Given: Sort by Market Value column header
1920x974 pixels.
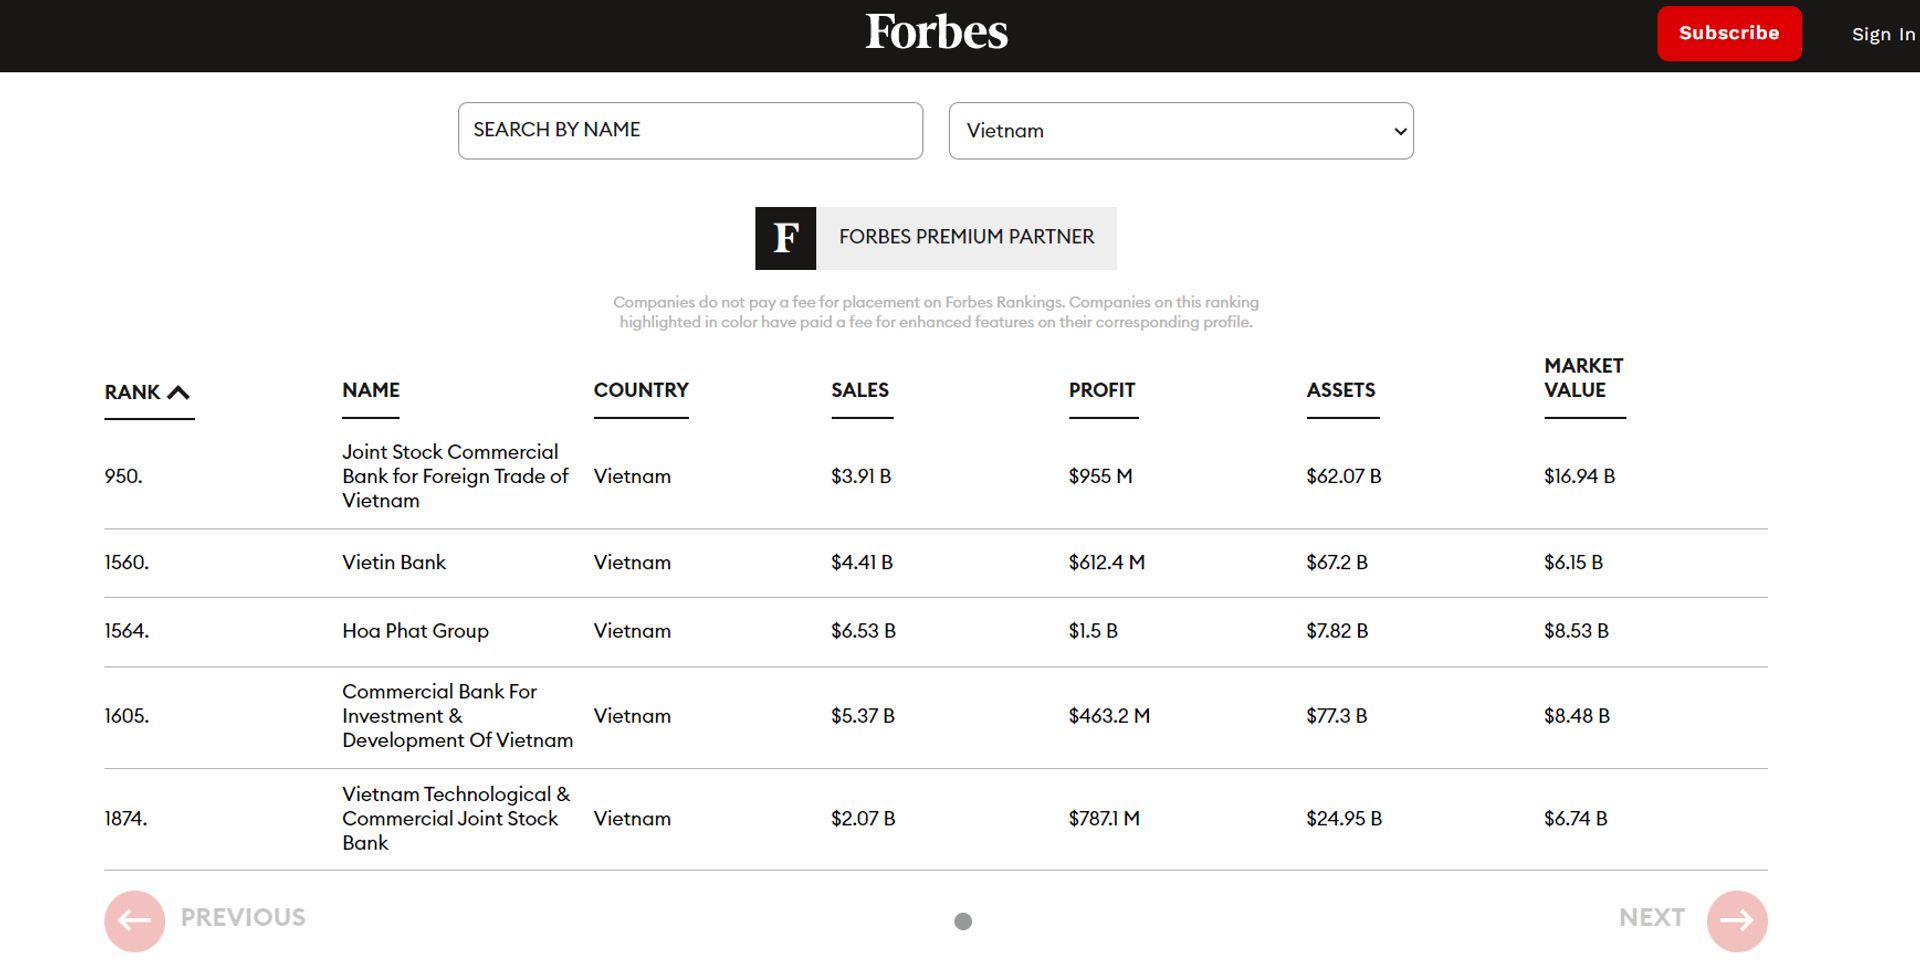Looking at the screenshot, I should point(1584,378).
